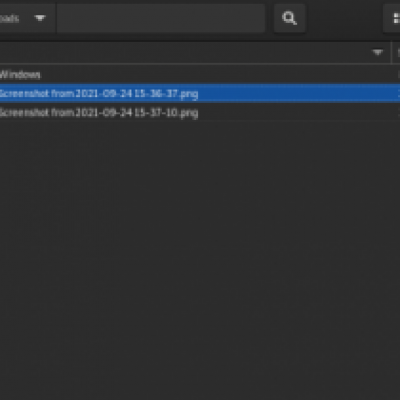
Task: Click the right-edge cell of the Windows row
Action: pyautogui.click(x=398, y=74)
